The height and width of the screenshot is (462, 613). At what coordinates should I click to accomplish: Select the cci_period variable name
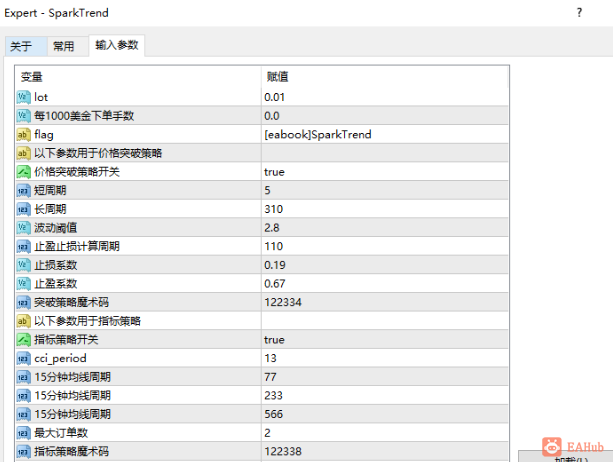tap(60, 358)
